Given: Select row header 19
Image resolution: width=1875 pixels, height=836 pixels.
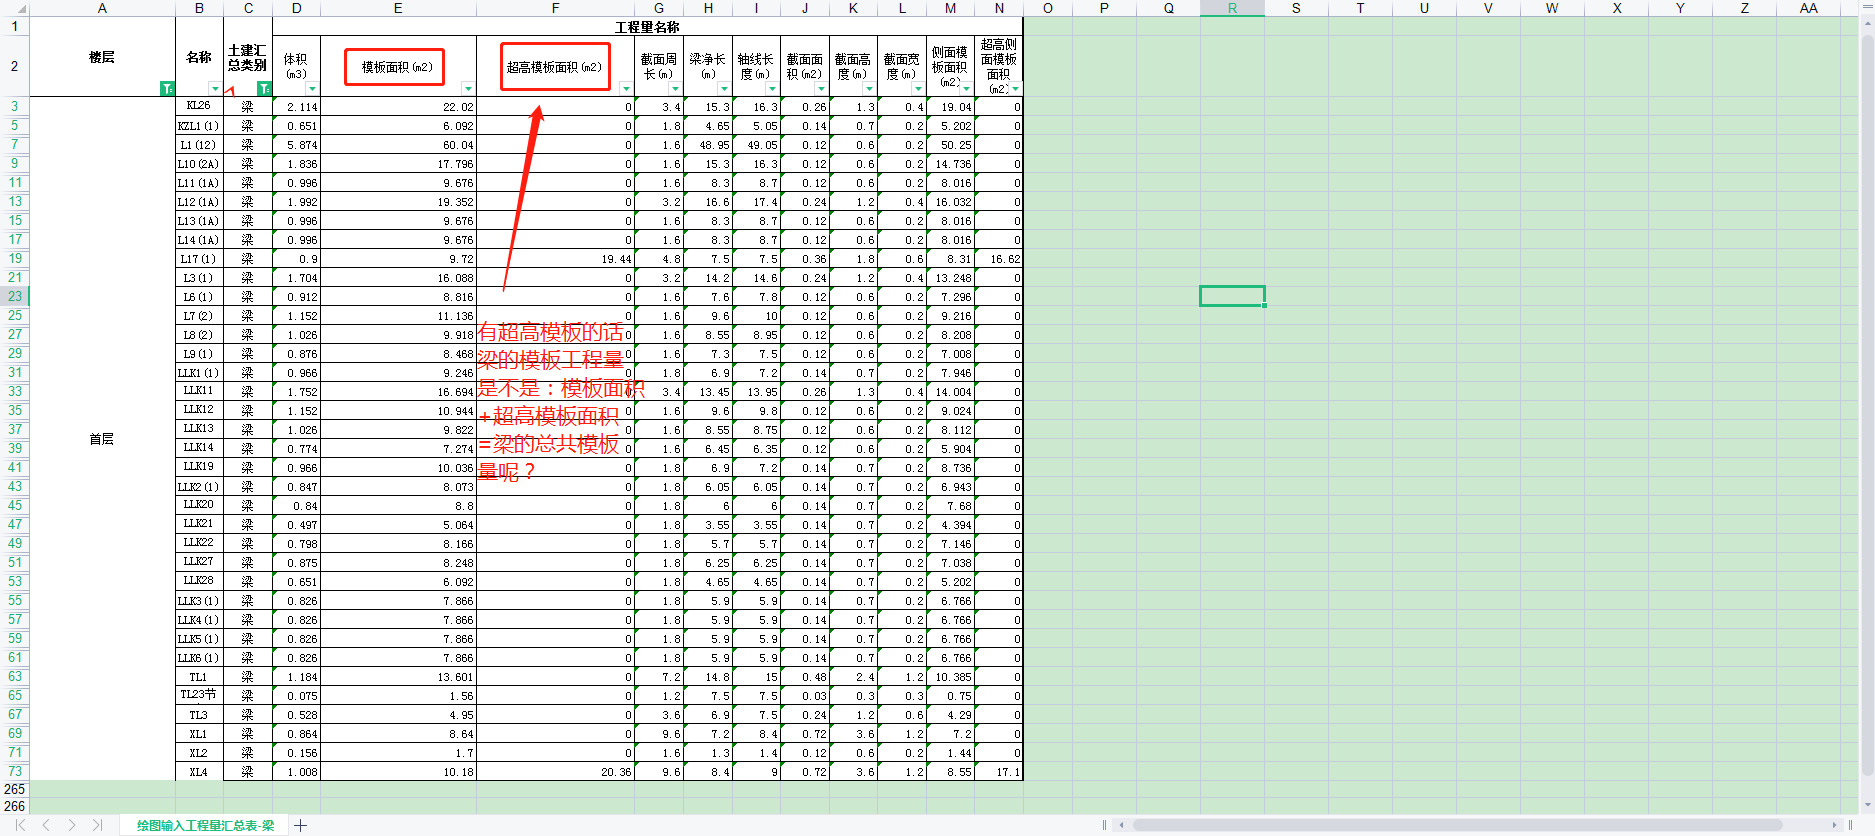Looking at the screenshot, I should pyautogui.click(x=15, y=258).
